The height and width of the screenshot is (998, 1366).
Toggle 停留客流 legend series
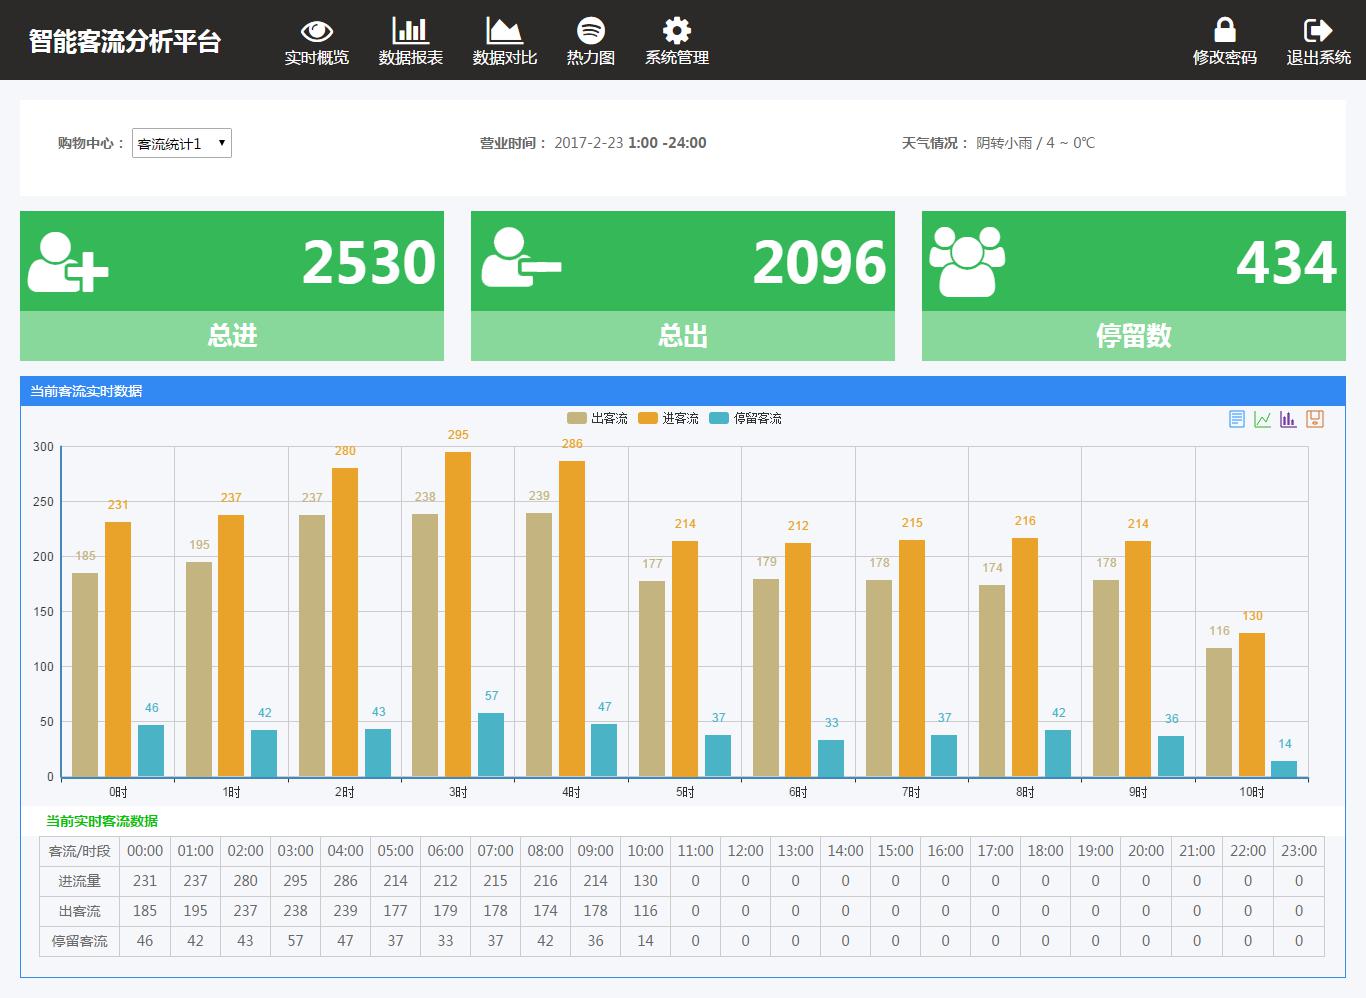746,418
